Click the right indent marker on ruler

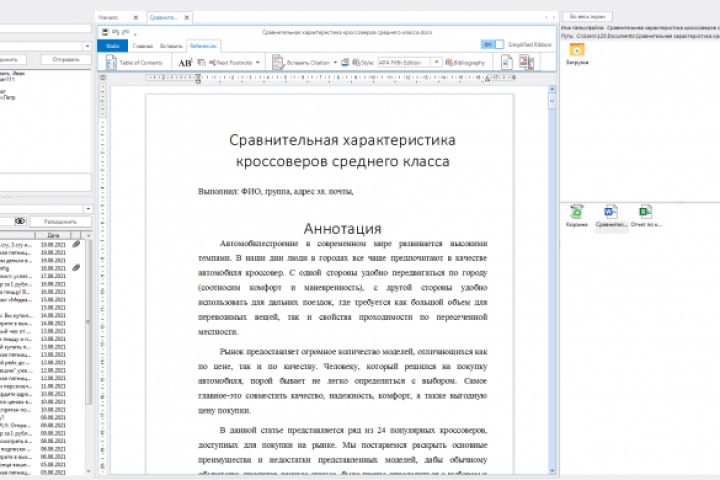[488, 79]
